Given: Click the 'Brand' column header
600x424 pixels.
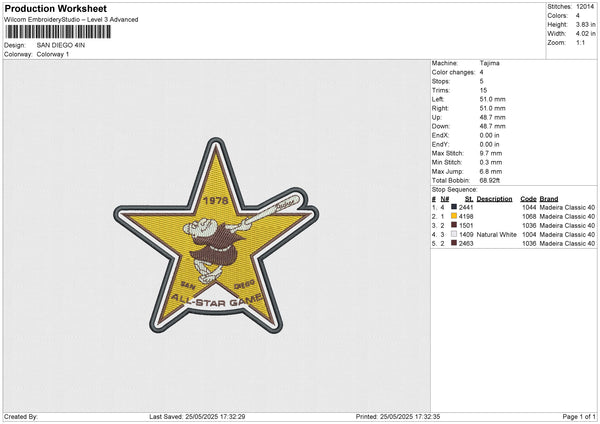Looking at the screenshot, I should pyautogui.click(x=549, y=199).
